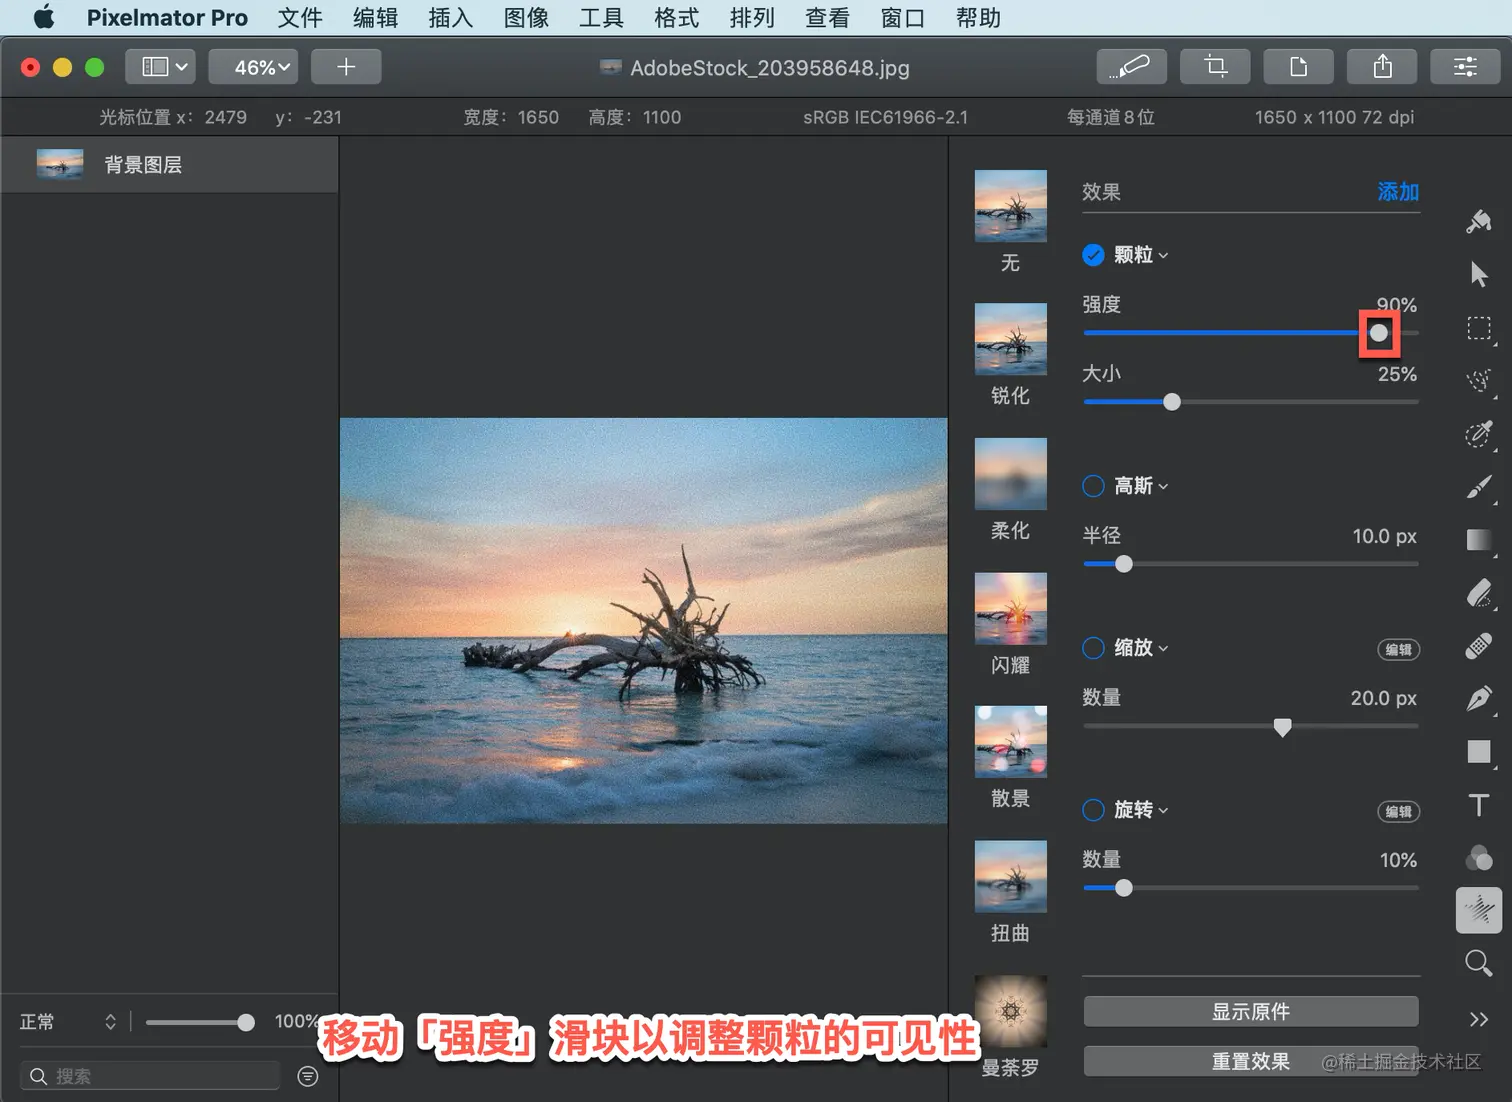The image size is (1512, 1102).
Task: Open the 图像 menu
Action: point(526,18)
